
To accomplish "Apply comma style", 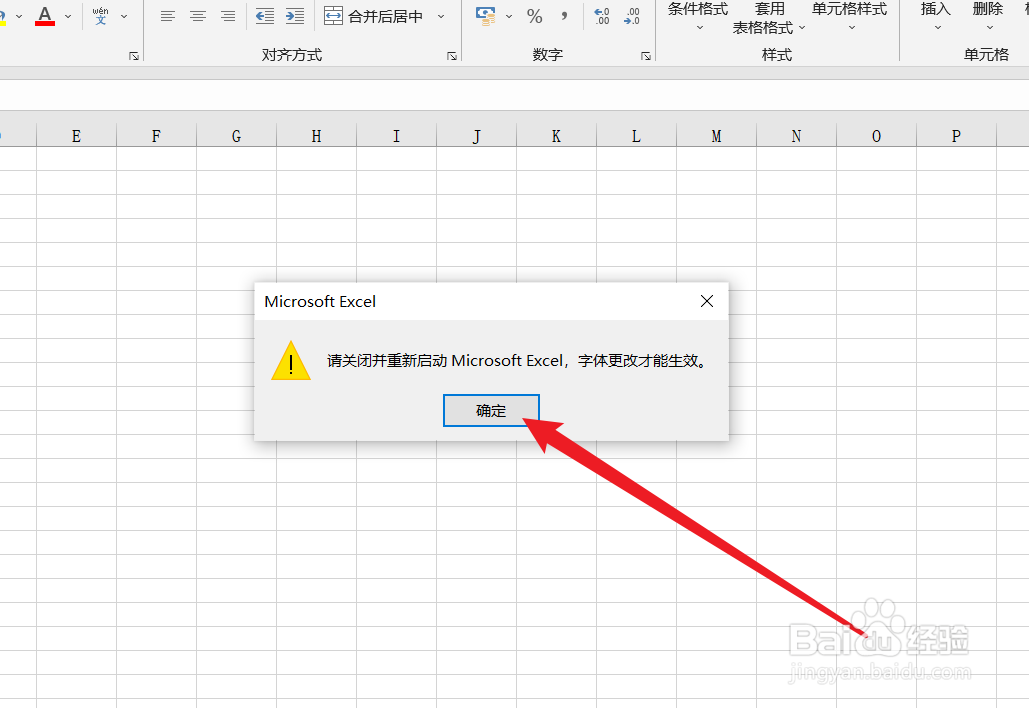I will (564, 16).
